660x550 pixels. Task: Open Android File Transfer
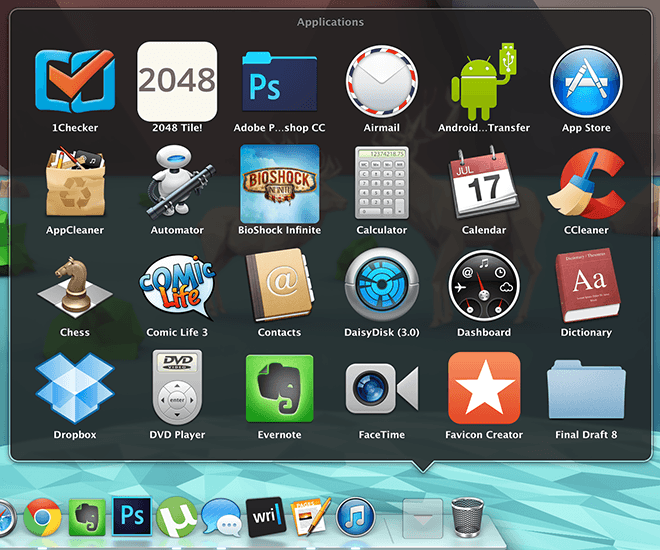pos(484,80)
